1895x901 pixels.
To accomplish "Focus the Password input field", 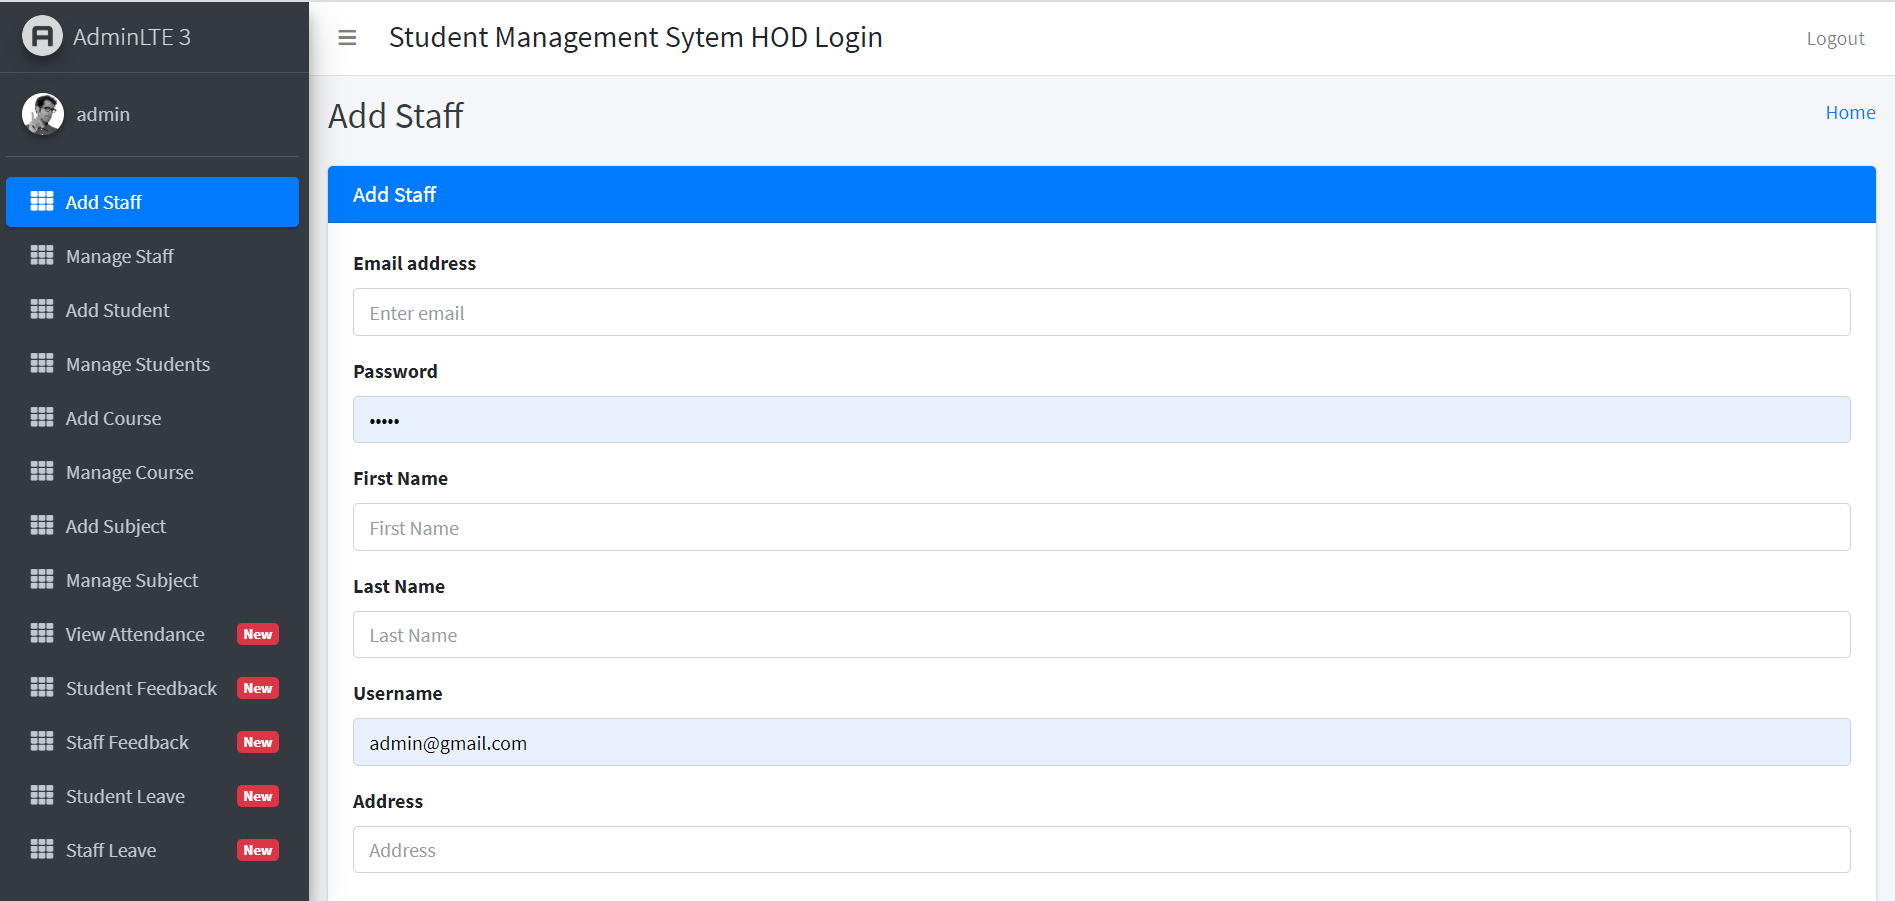I will (1101, 419).
